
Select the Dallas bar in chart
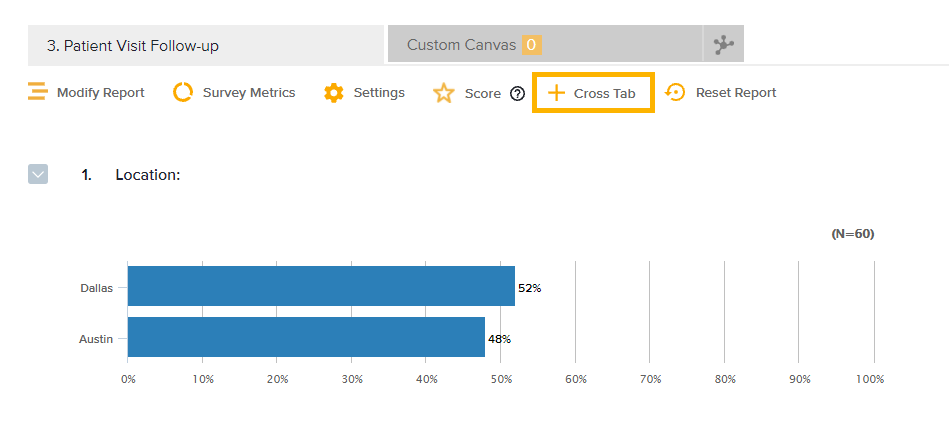[x=320, y=286]
